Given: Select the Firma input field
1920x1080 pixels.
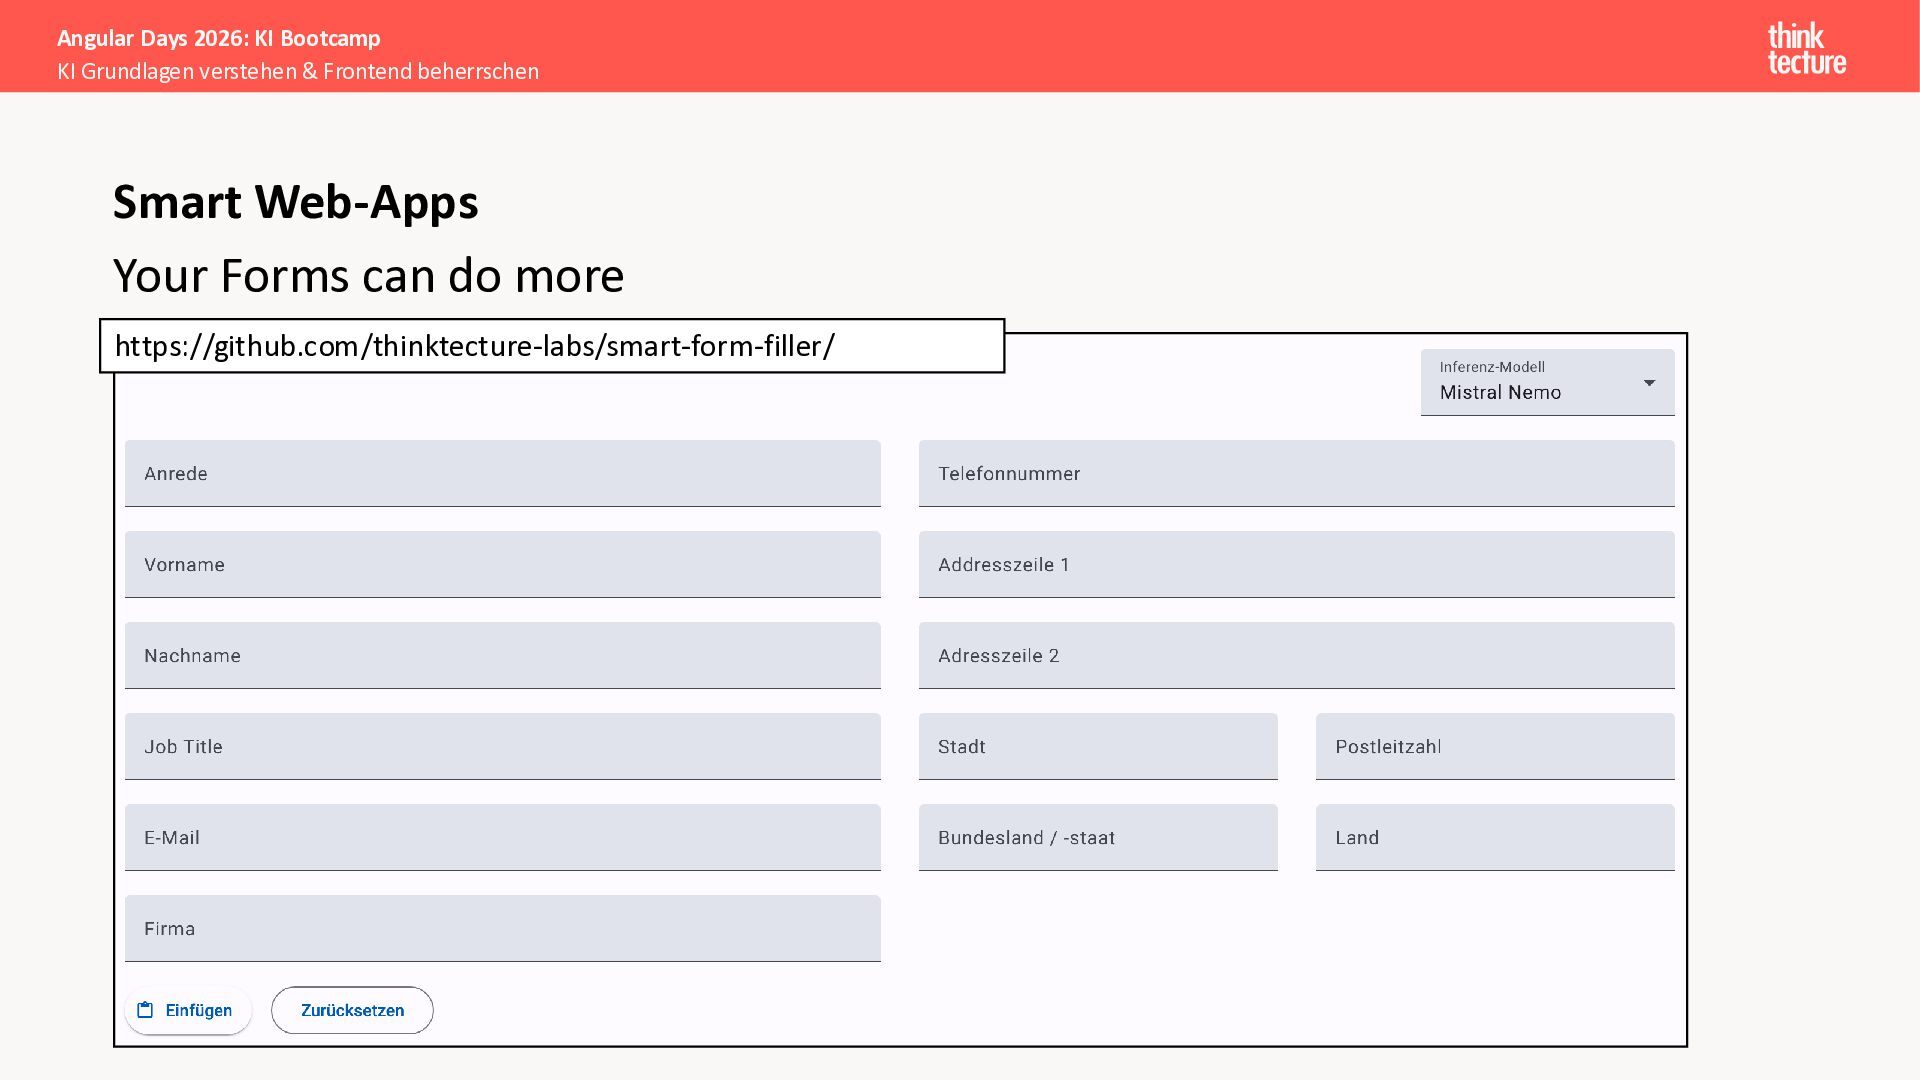Looking at the screenshot, I should (x=502, y=928).
